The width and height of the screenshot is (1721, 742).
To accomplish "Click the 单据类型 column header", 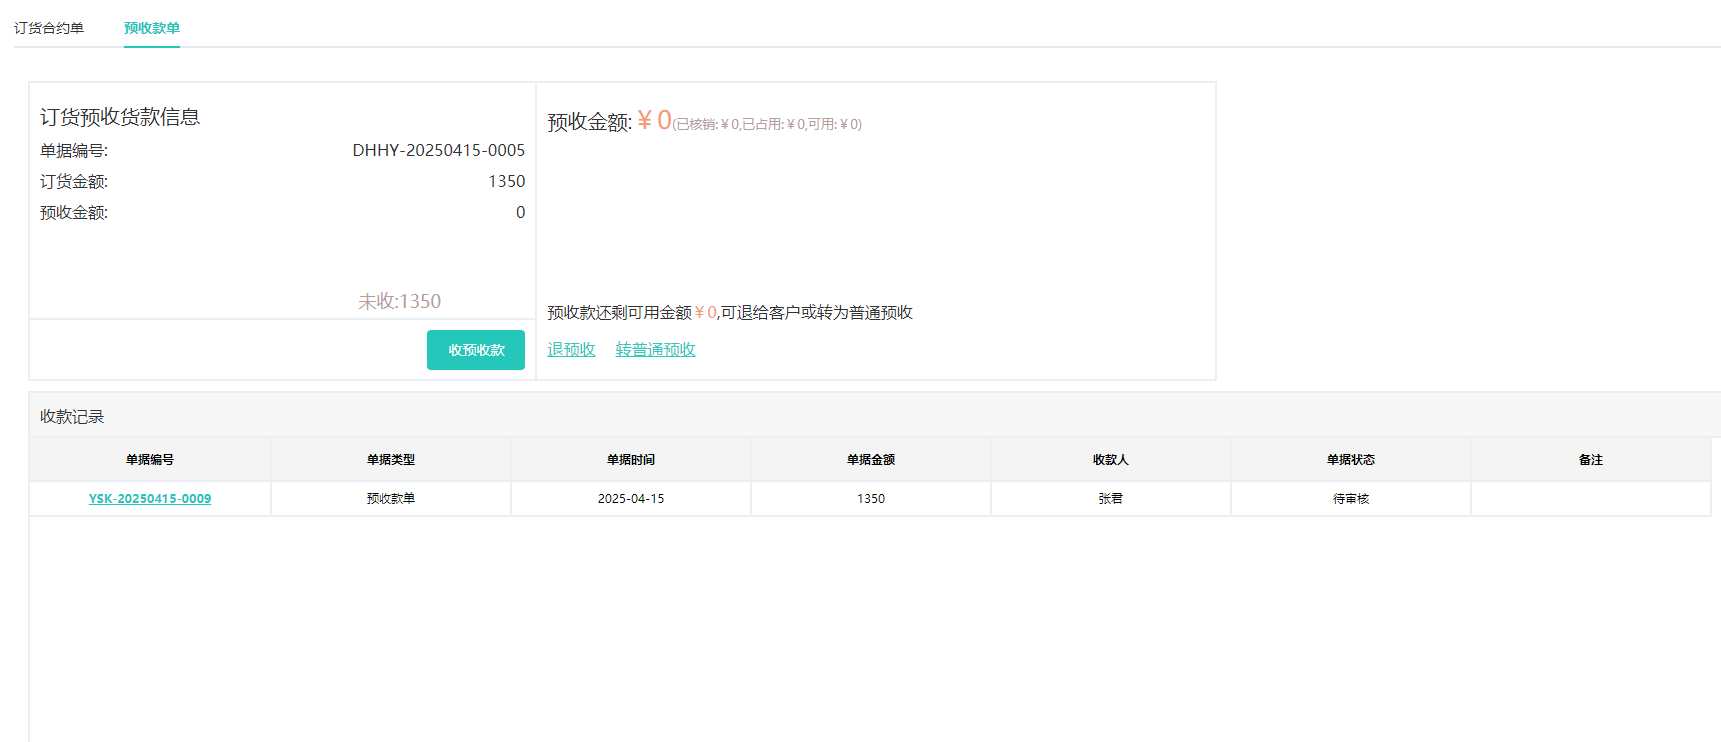I will (391, 460).
